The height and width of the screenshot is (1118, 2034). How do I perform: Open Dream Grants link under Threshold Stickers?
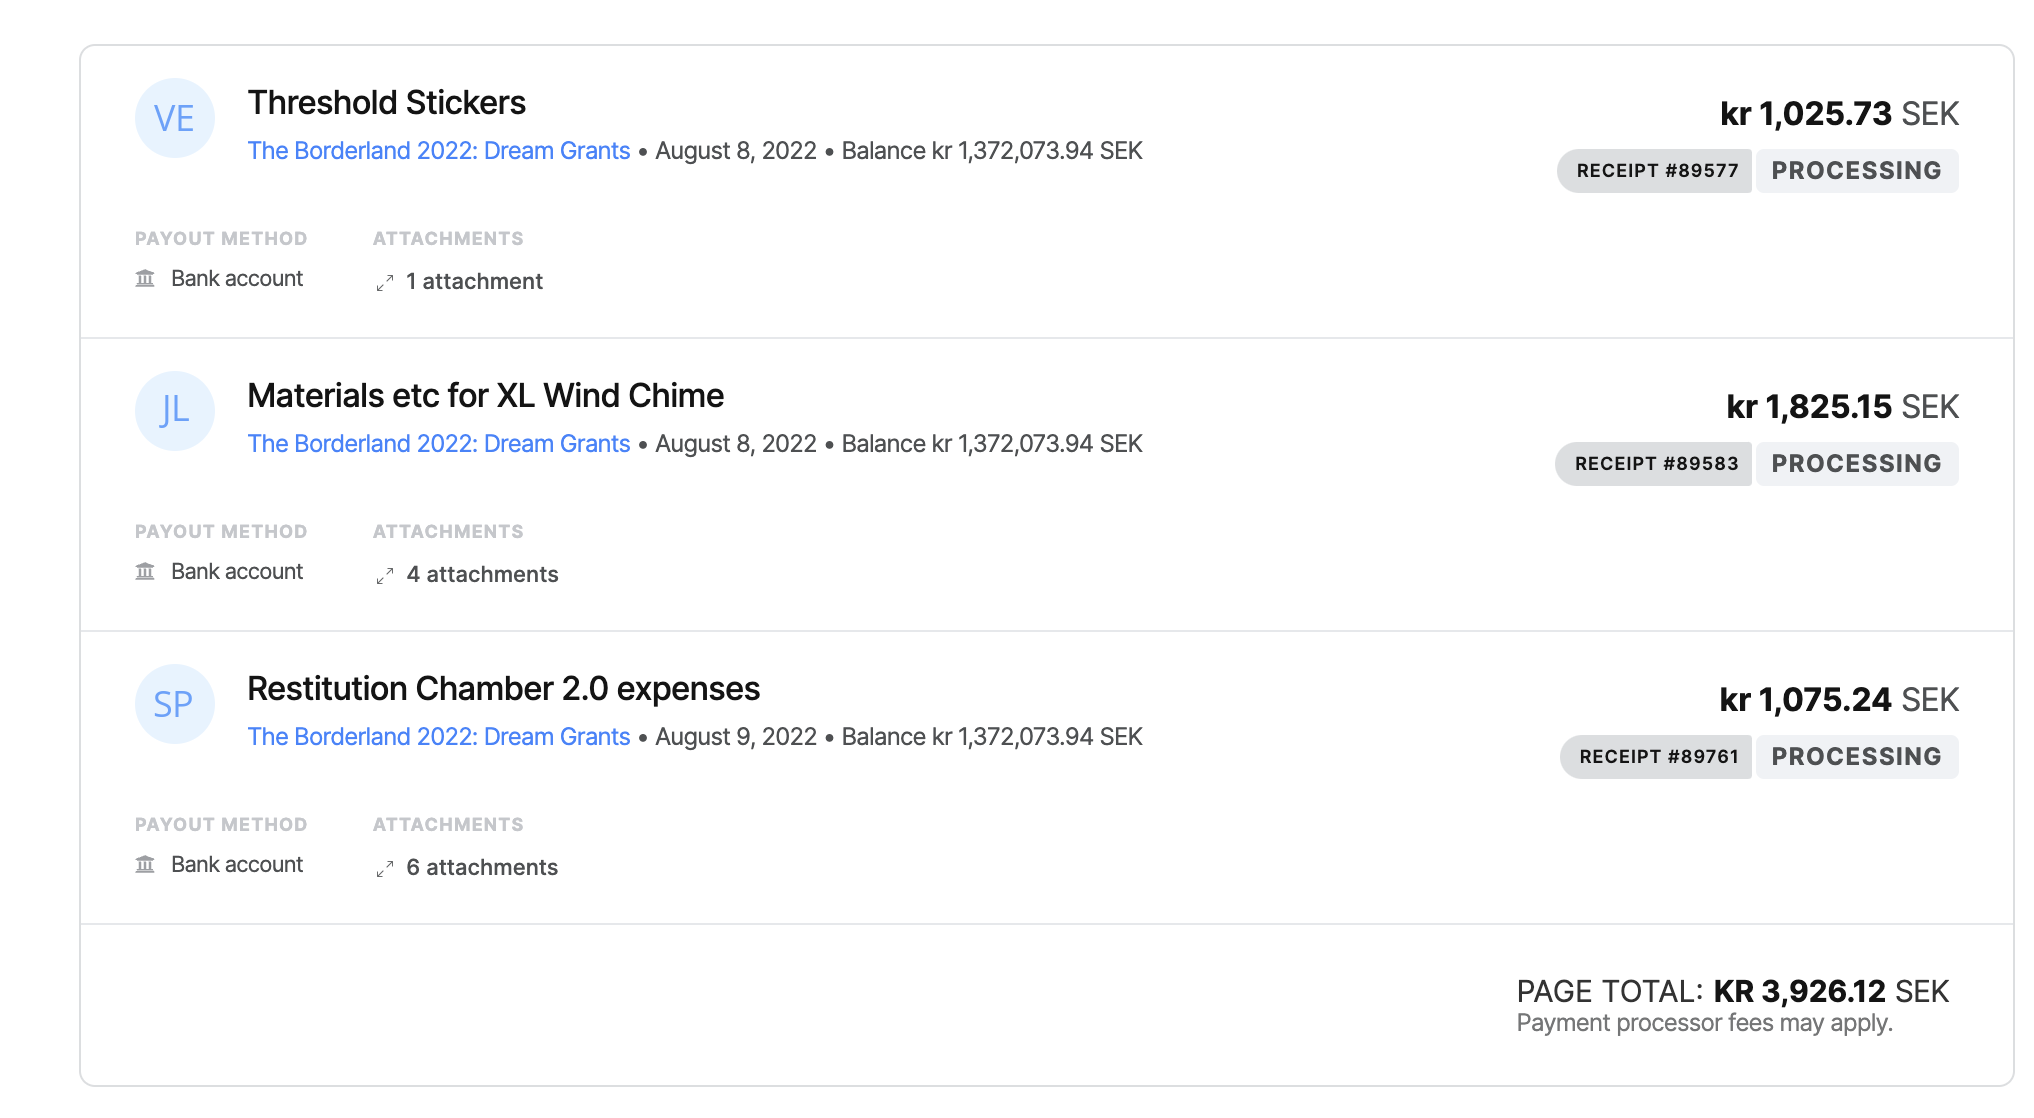point(438,151)
